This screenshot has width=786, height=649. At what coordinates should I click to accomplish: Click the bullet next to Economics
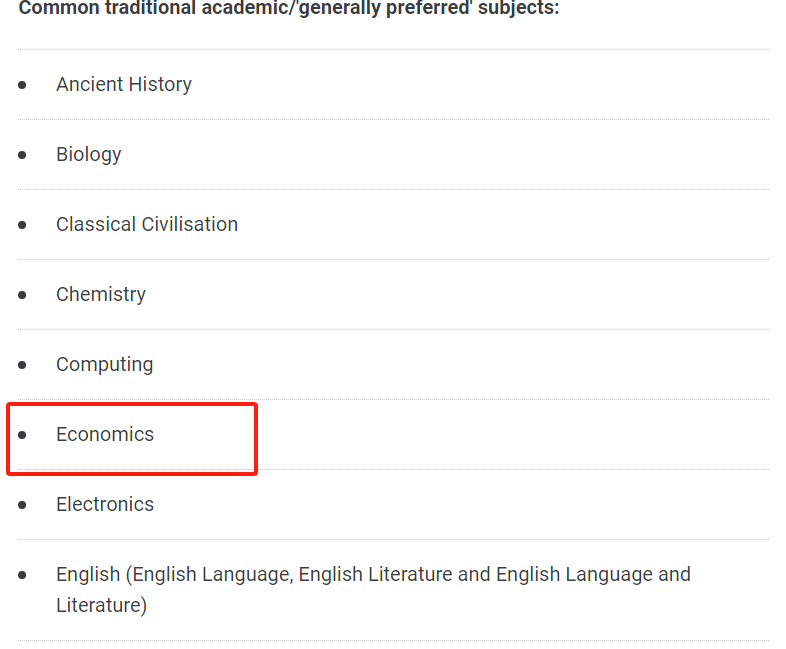click(x=22, y=435)
